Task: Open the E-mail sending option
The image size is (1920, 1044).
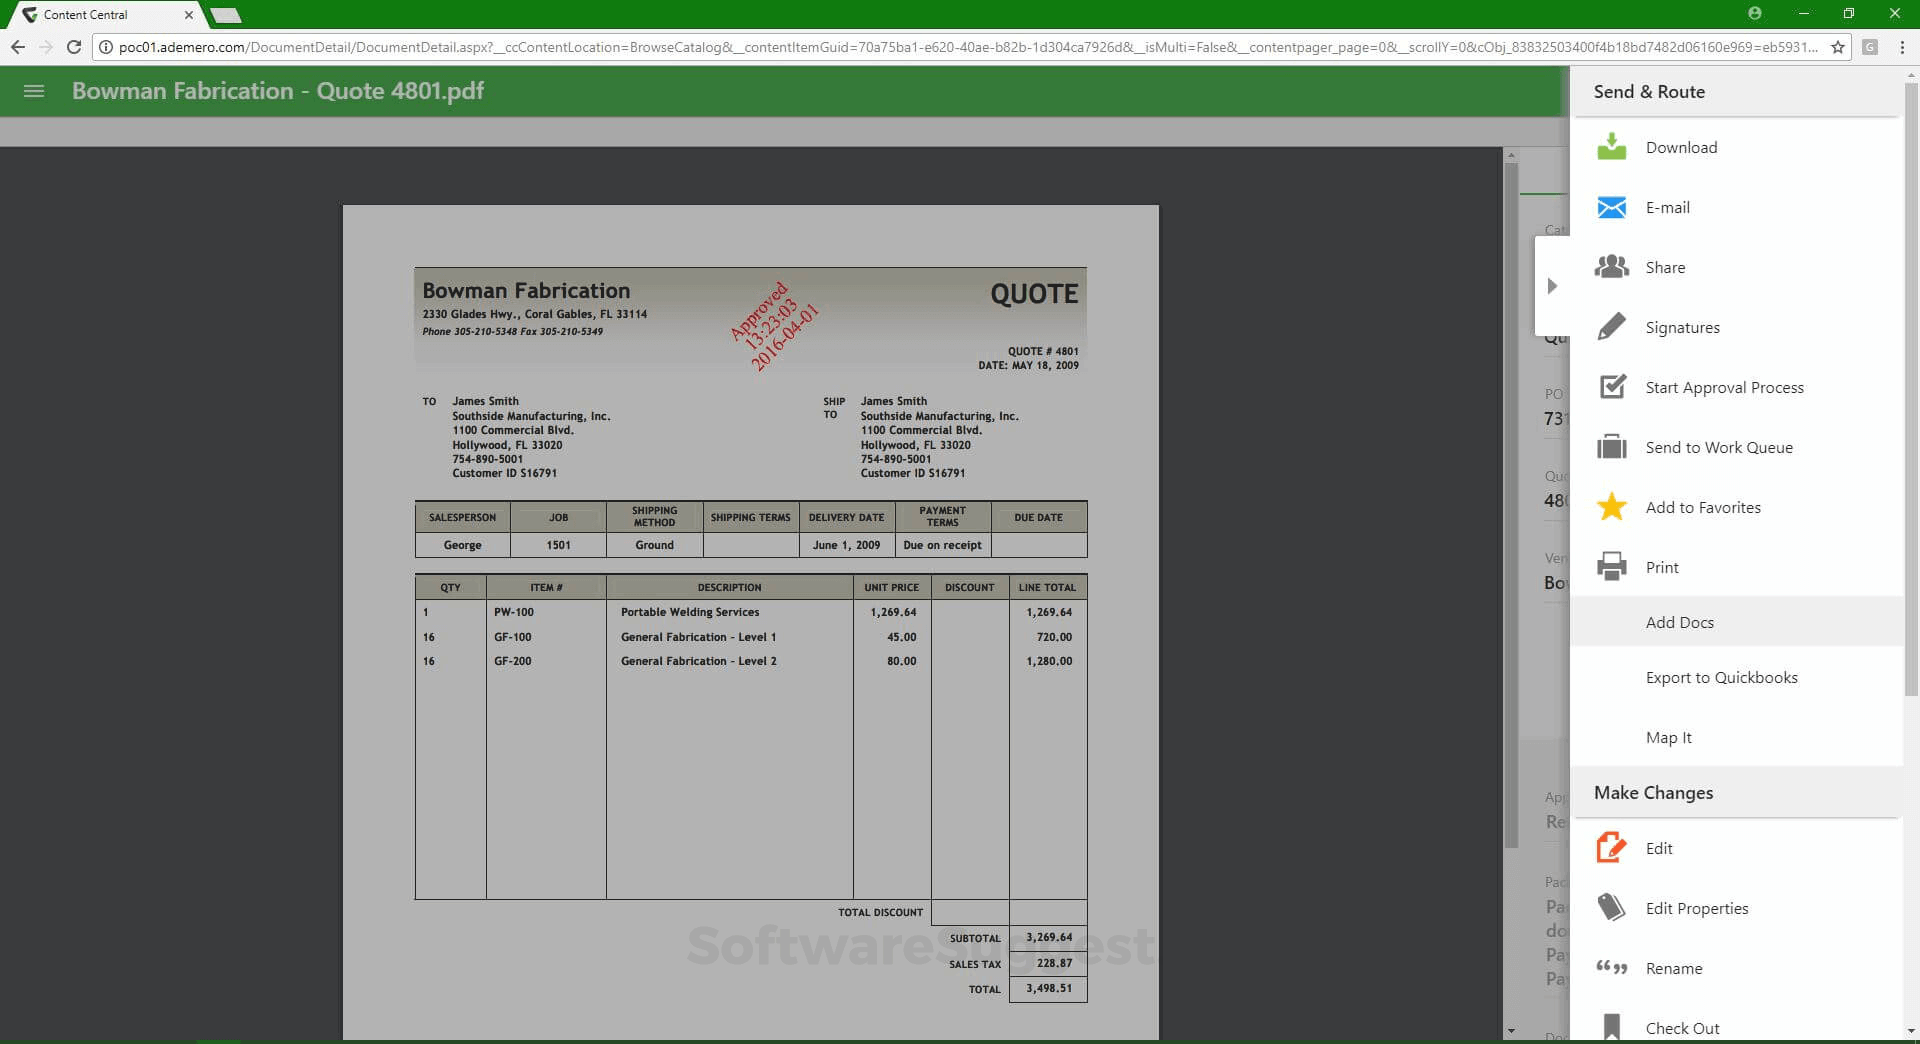Action: [x=1612, y=207]
